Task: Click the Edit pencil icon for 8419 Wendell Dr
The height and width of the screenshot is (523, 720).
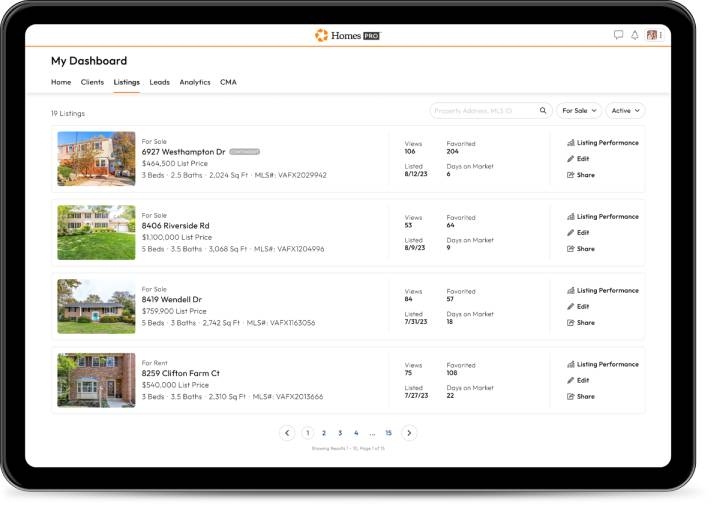Action: [570, 307]
